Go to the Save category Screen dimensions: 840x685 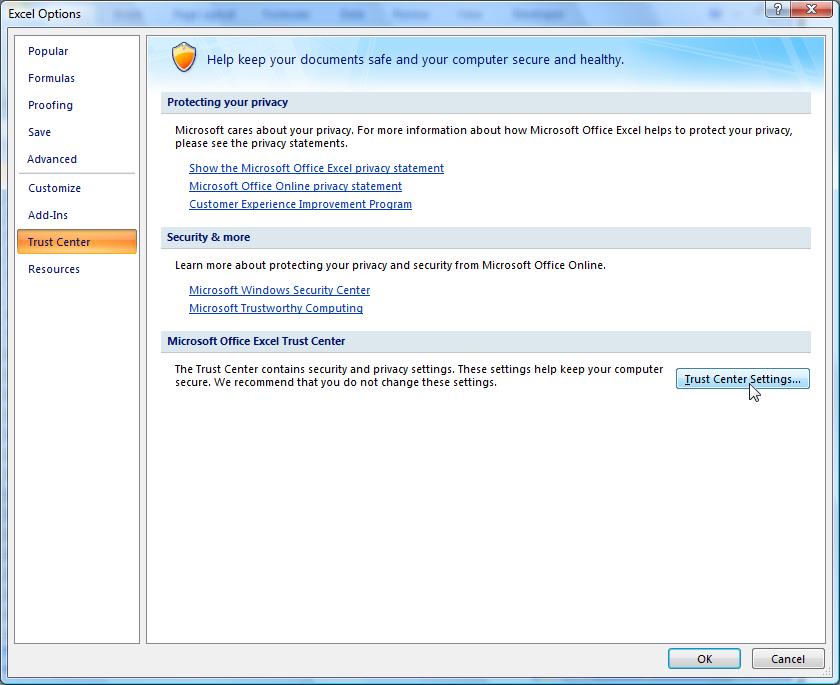click(39, 132)
